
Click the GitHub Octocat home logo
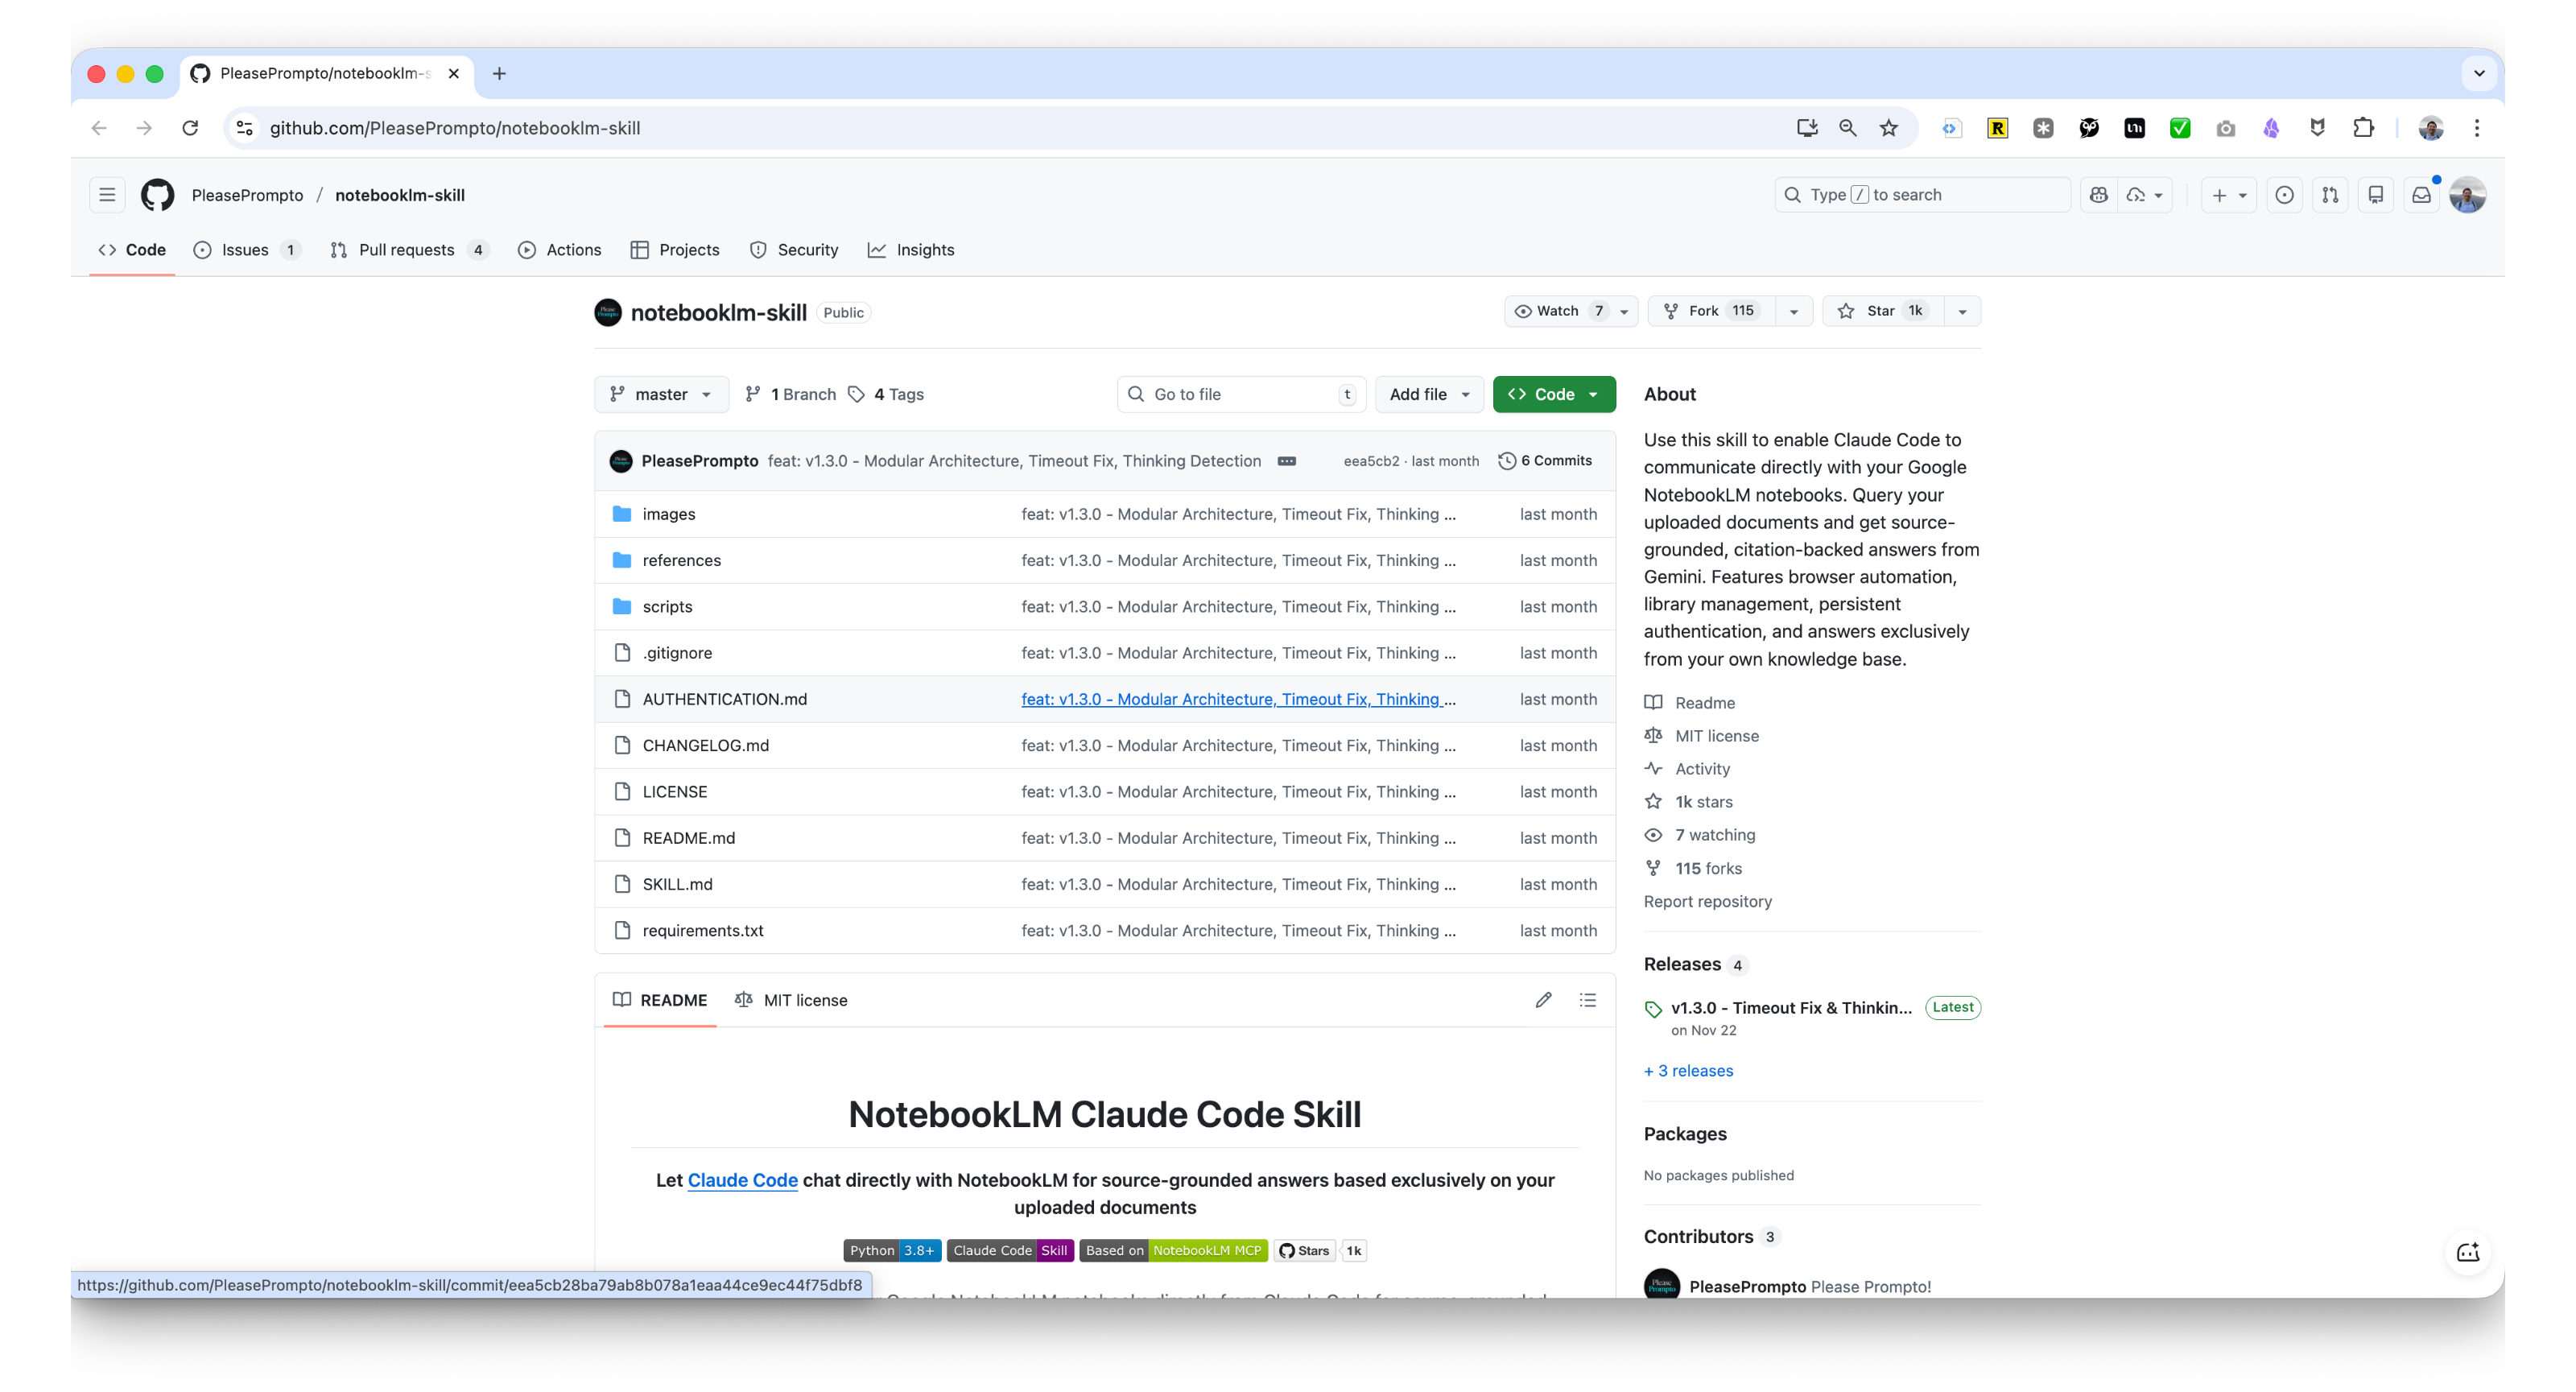157,195
